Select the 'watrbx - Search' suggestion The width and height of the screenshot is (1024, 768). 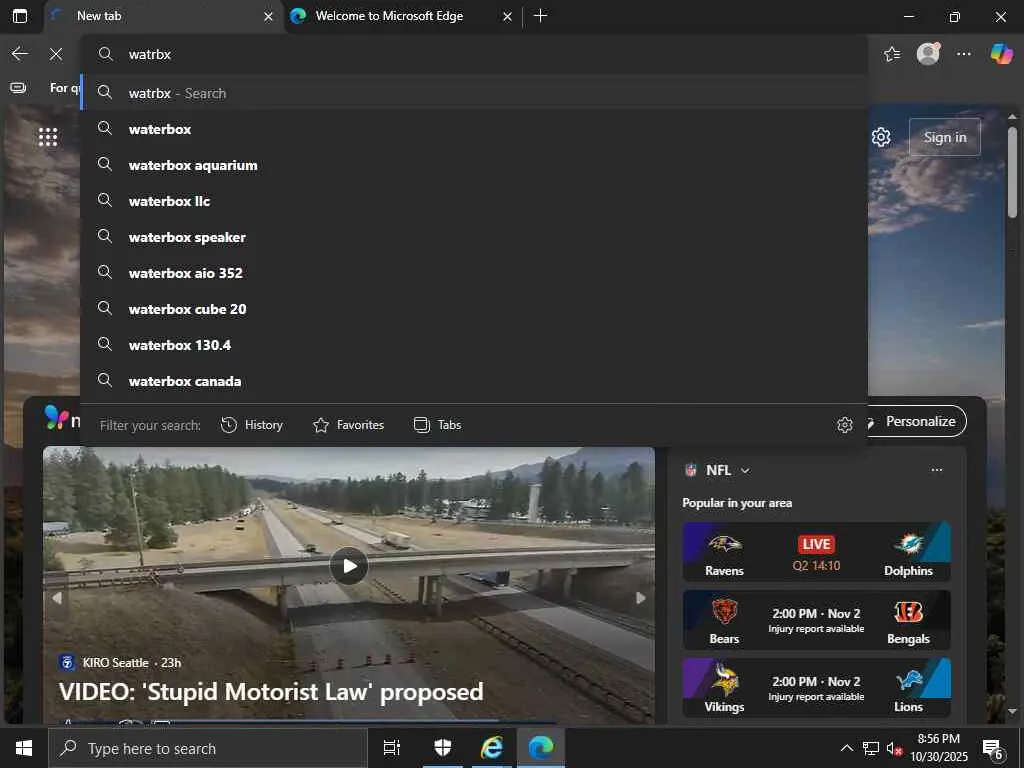click(x=474, y=93)
